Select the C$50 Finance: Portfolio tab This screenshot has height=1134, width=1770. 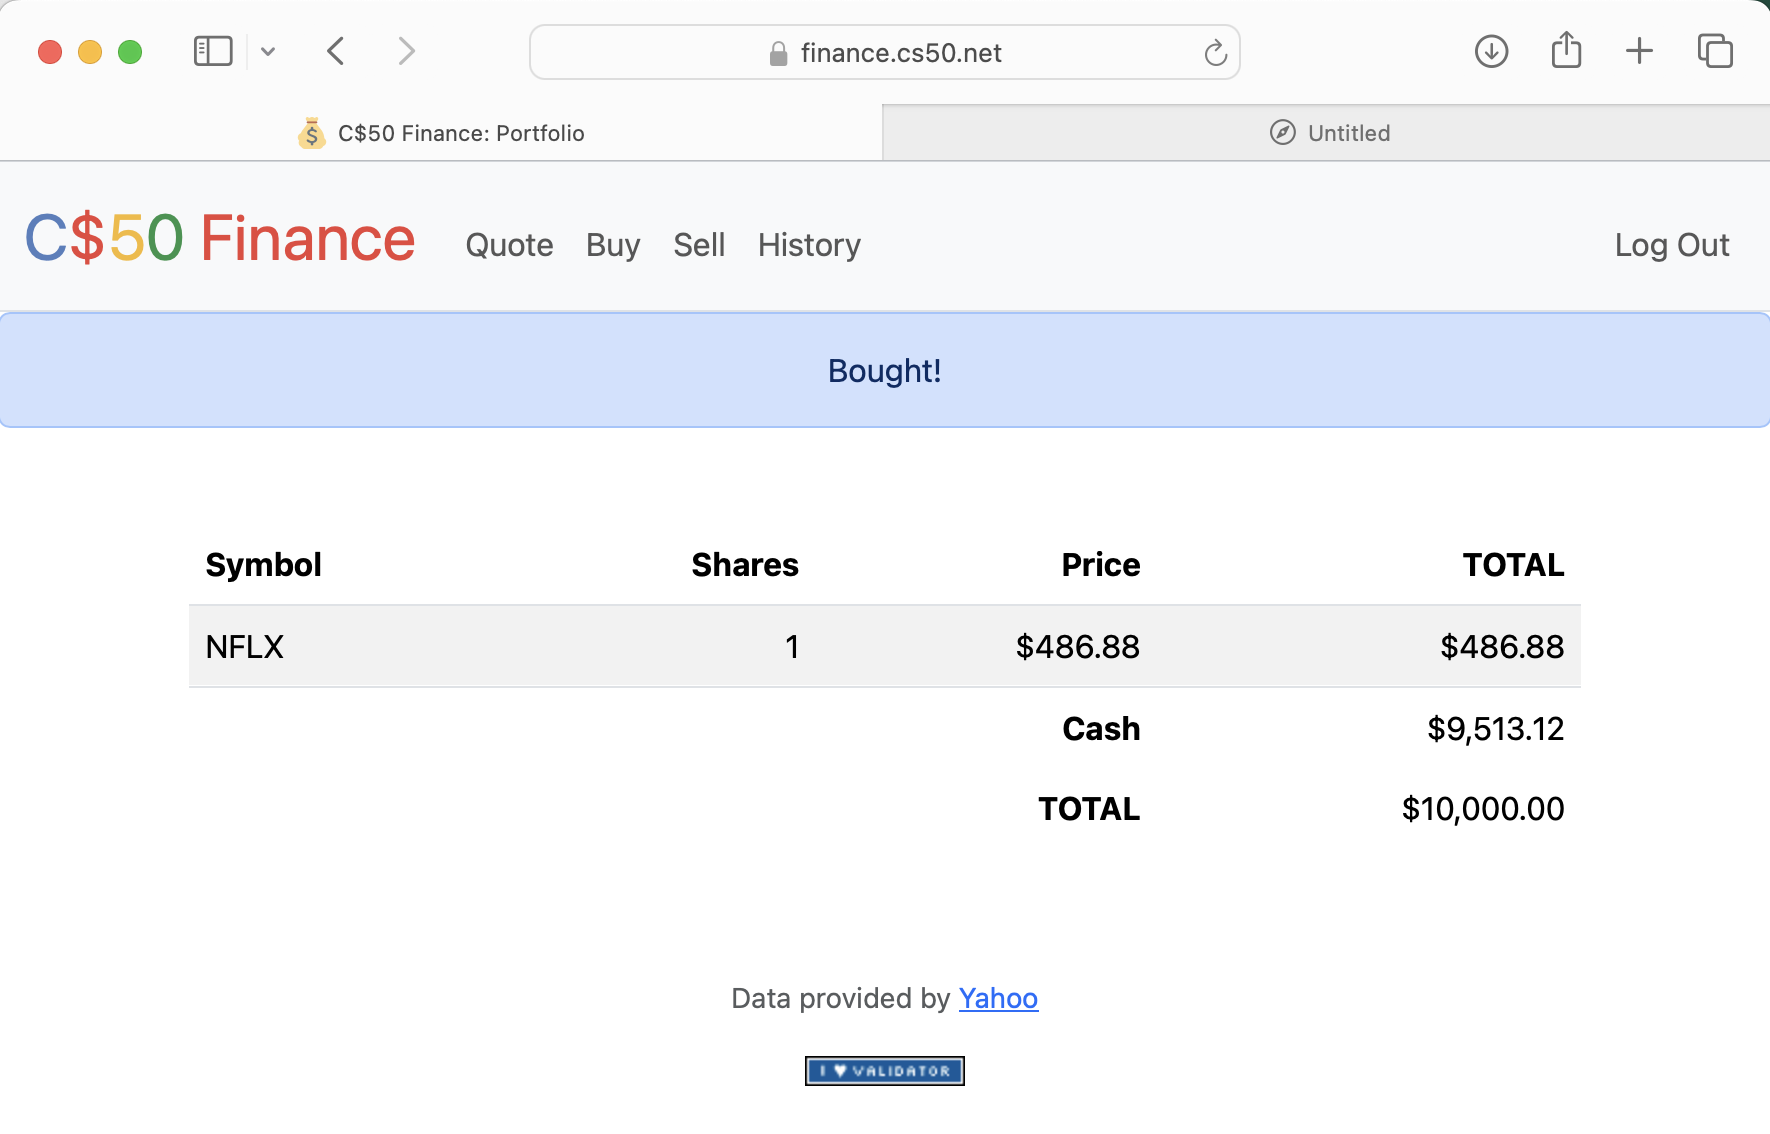[x=462, y=132]
